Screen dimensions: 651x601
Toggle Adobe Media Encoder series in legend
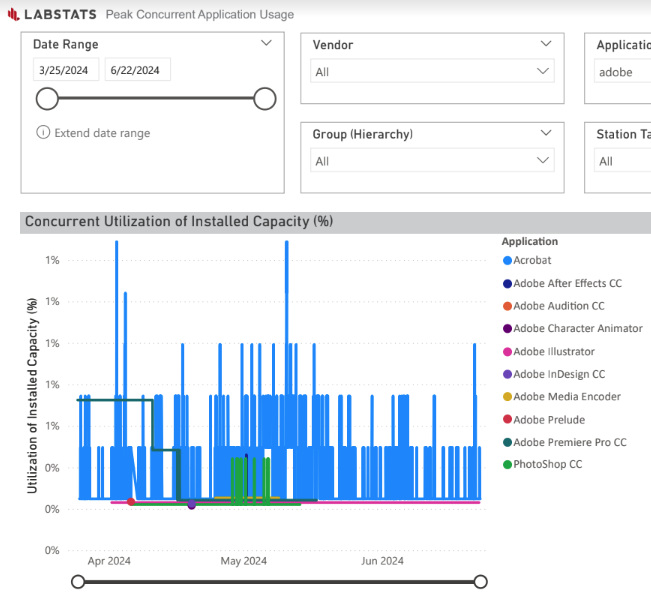coord(562,397)
